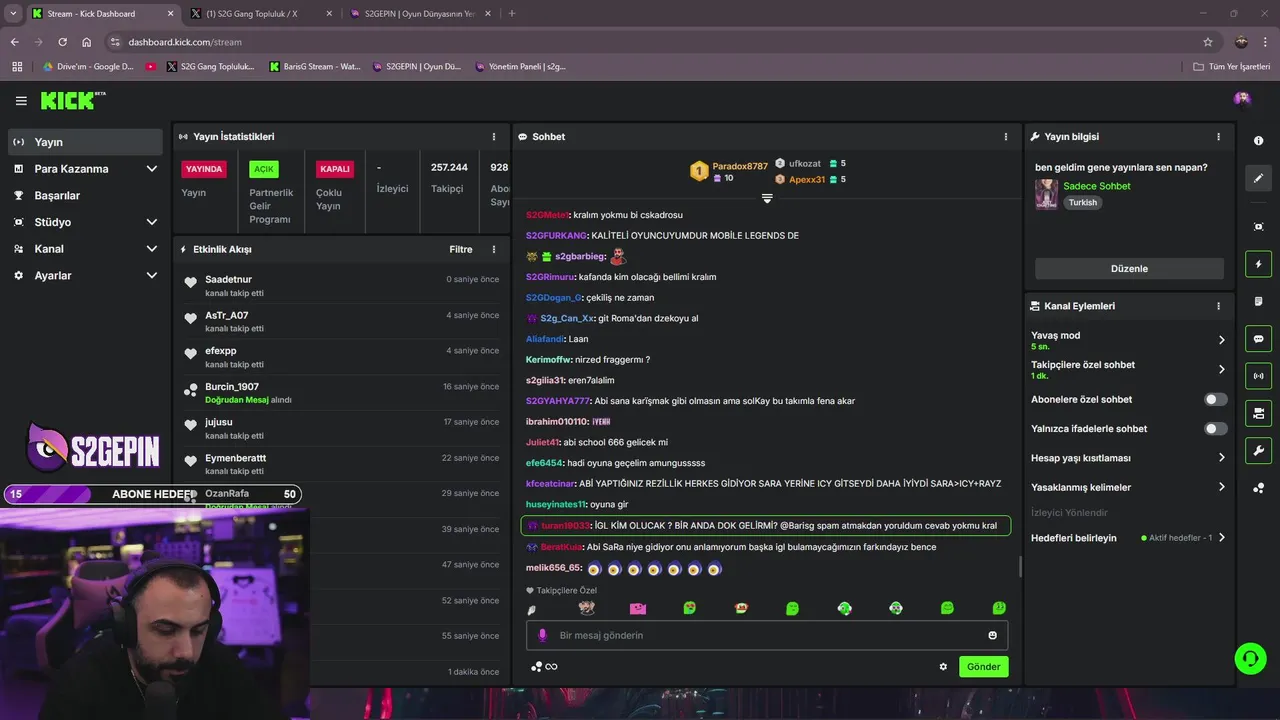
Task: Open Başarılar in the left sidebar
Action: click(84, 196)
